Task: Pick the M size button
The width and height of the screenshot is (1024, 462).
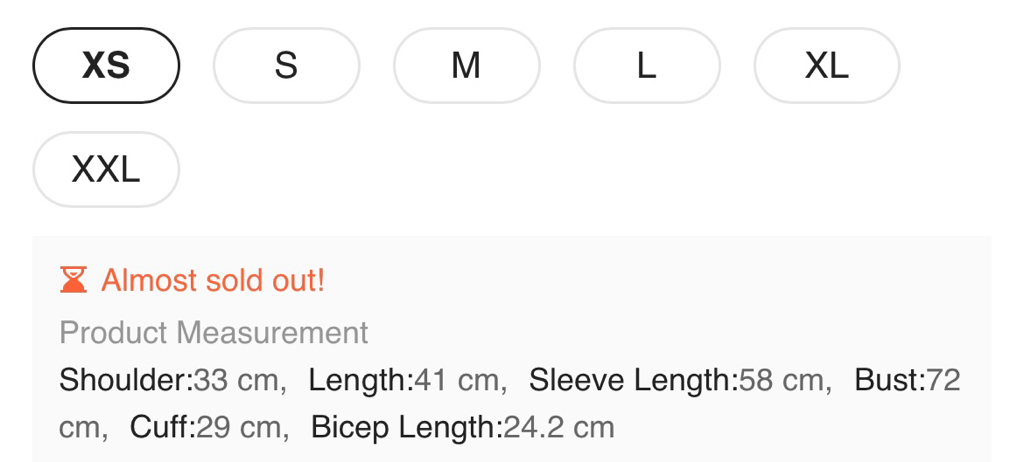Action: (466, 66)
